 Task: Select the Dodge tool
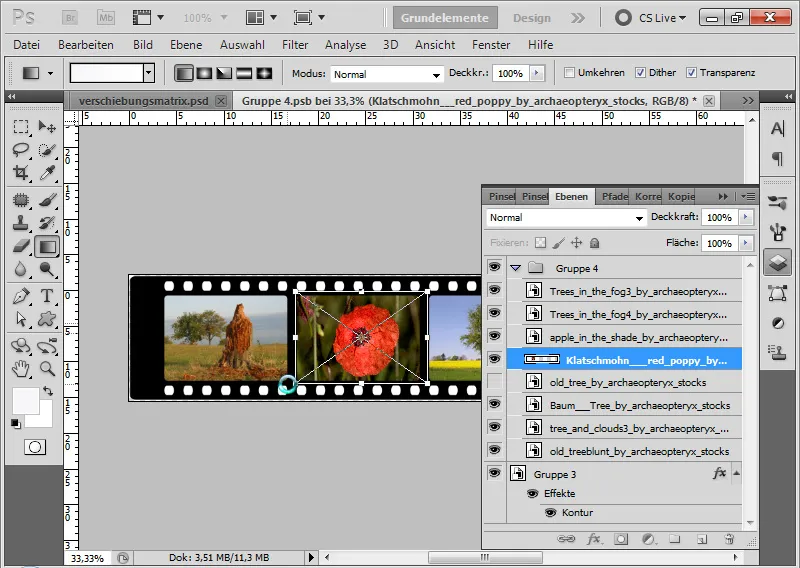[x=47, y=269]
